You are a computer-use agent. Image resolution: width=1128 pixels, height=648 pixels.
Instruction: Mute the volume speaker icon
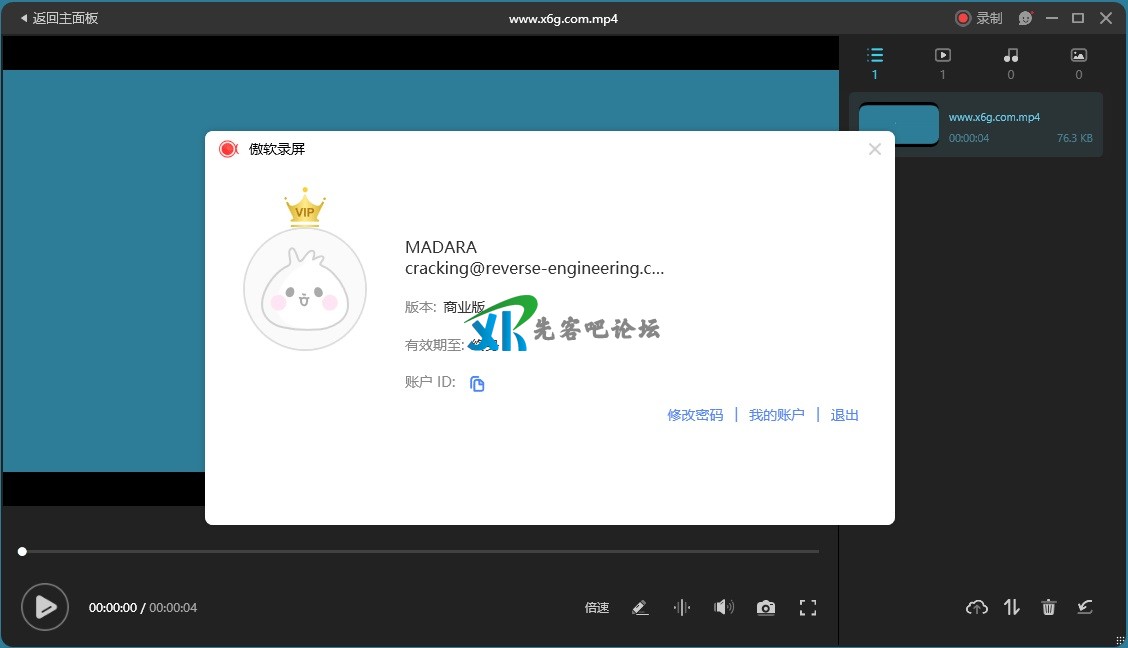tap(723, 608)
